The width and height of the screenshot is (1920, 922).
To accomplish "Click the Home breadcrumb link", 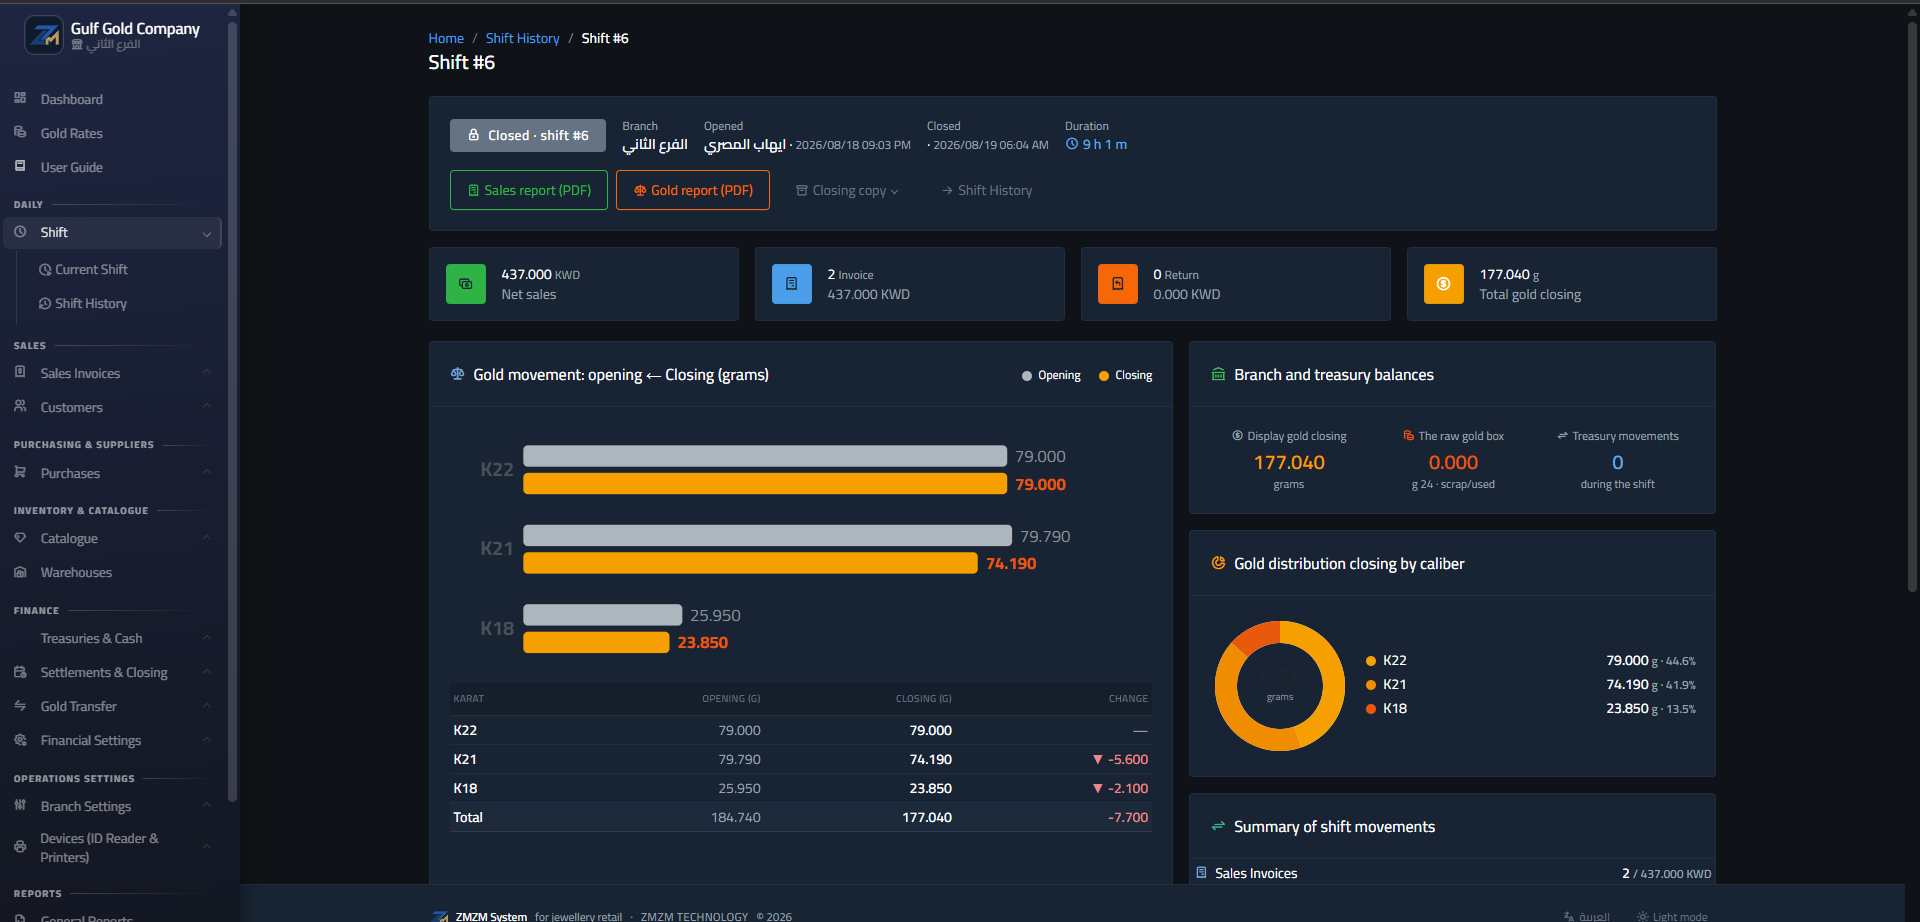I will pyautogui.click(x=446, y=38).
